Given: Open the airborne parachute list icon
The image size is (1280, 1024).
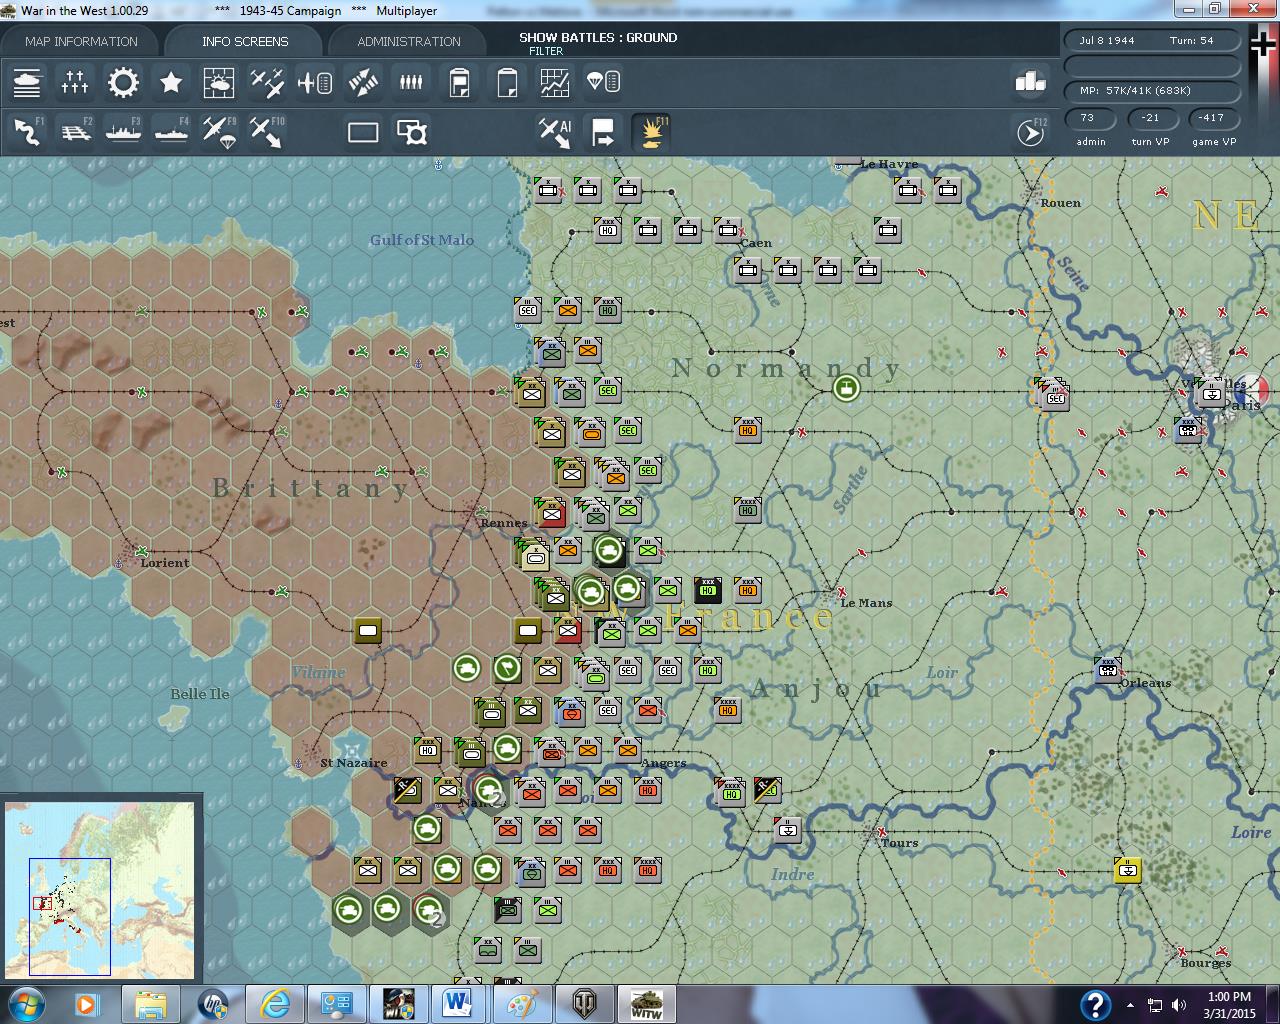Looking at the screenshot, I should [603, 82].
